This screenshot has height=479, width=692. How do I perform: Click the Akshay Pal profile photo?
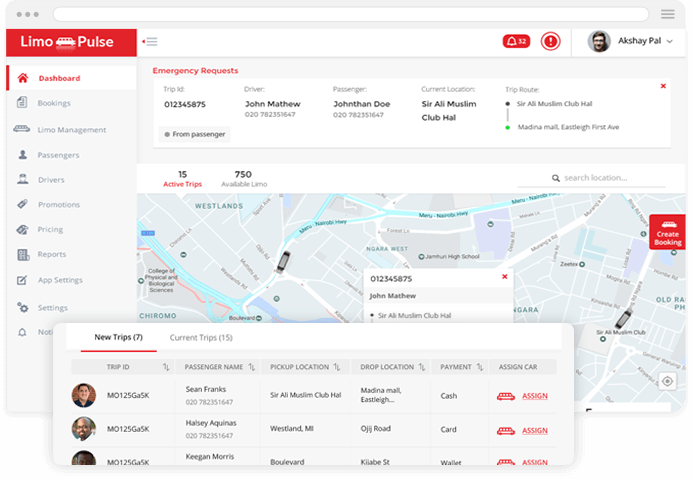click(599, 41)
